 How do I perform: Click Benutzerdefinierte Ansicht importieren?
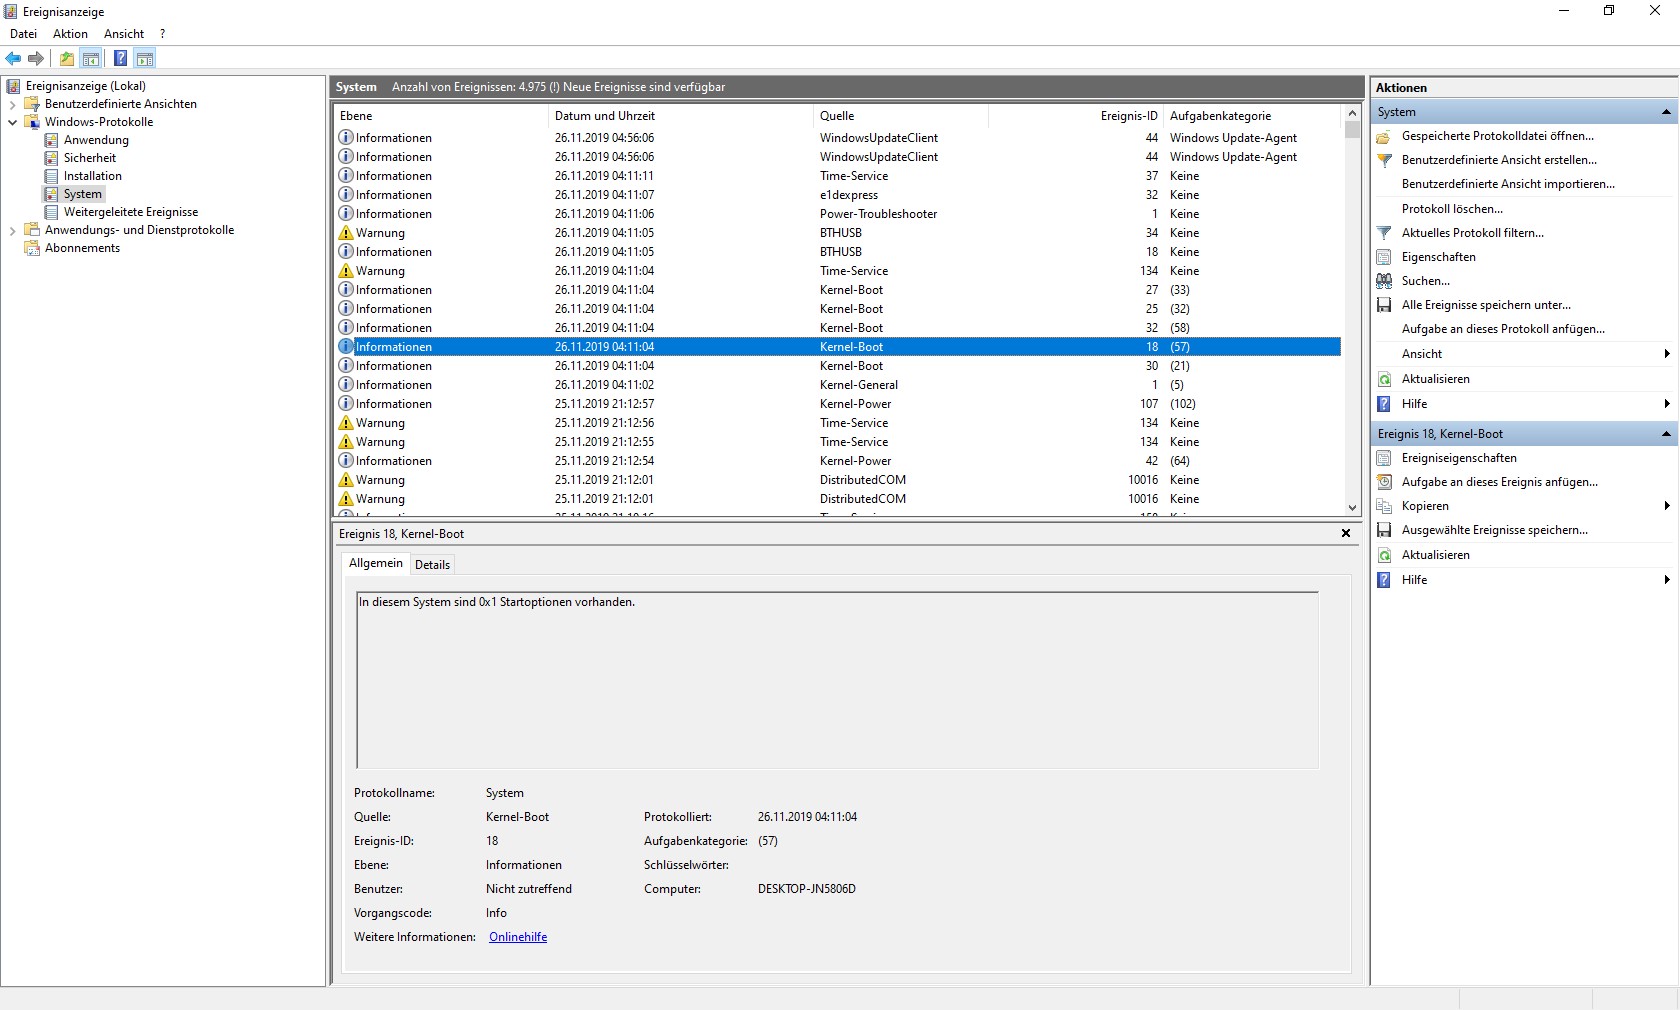(x=1508, y=184)
